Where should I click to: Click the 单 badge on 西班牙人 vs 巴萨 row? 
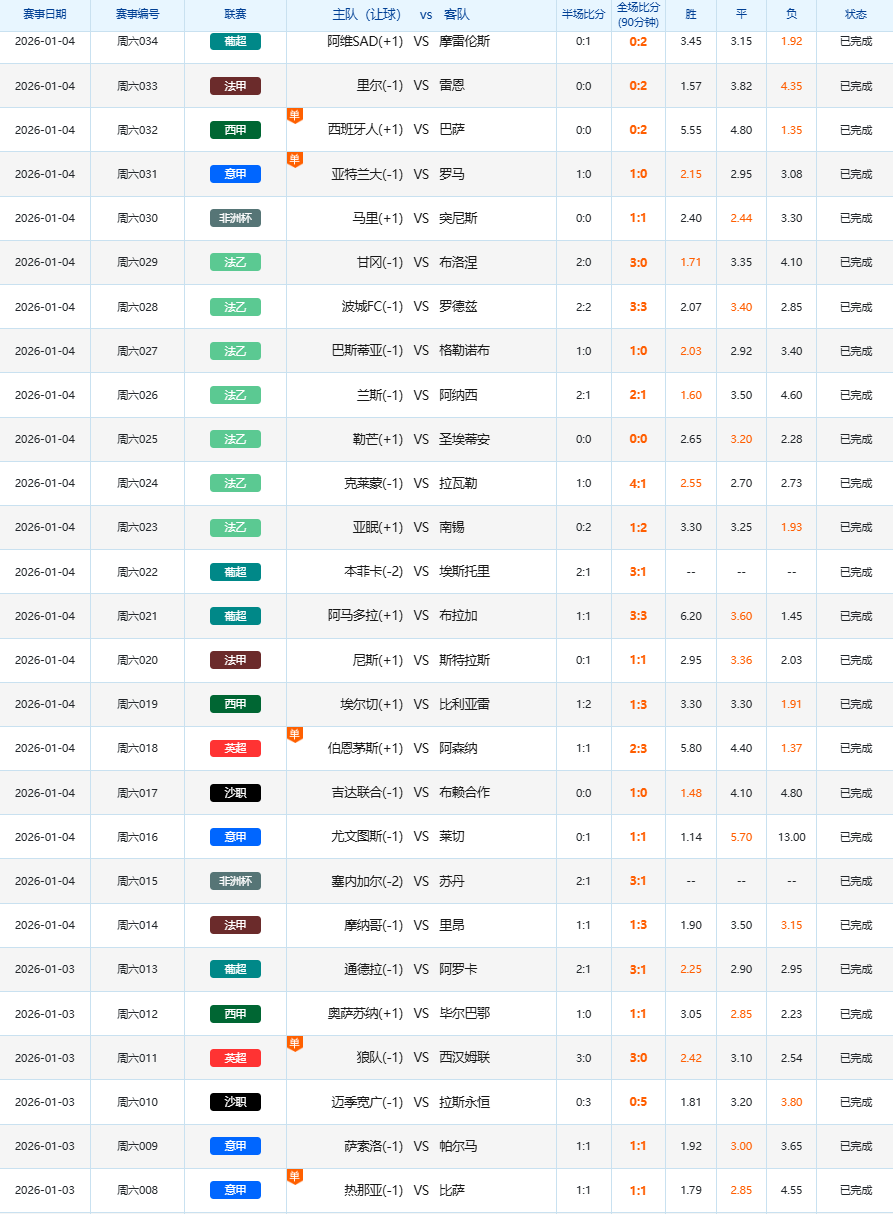pos(294,115)
